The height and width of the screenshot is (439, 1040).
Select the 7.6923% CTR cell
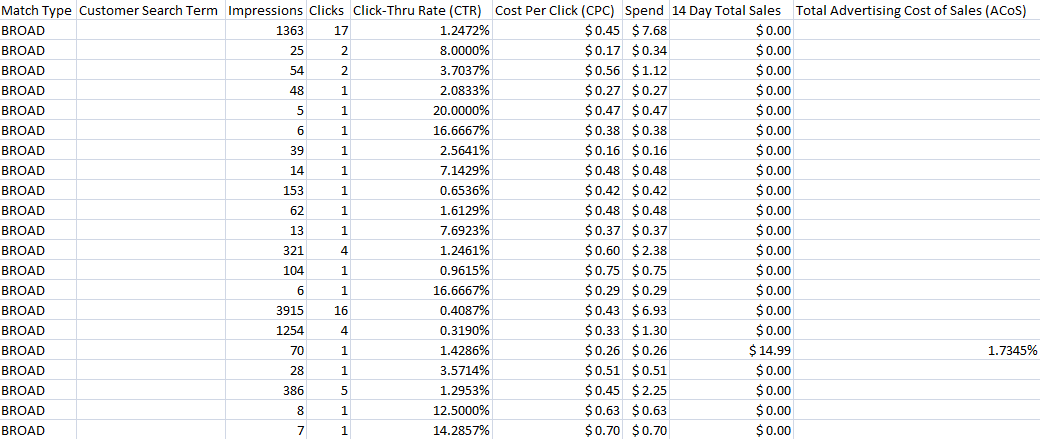point(421,230)
